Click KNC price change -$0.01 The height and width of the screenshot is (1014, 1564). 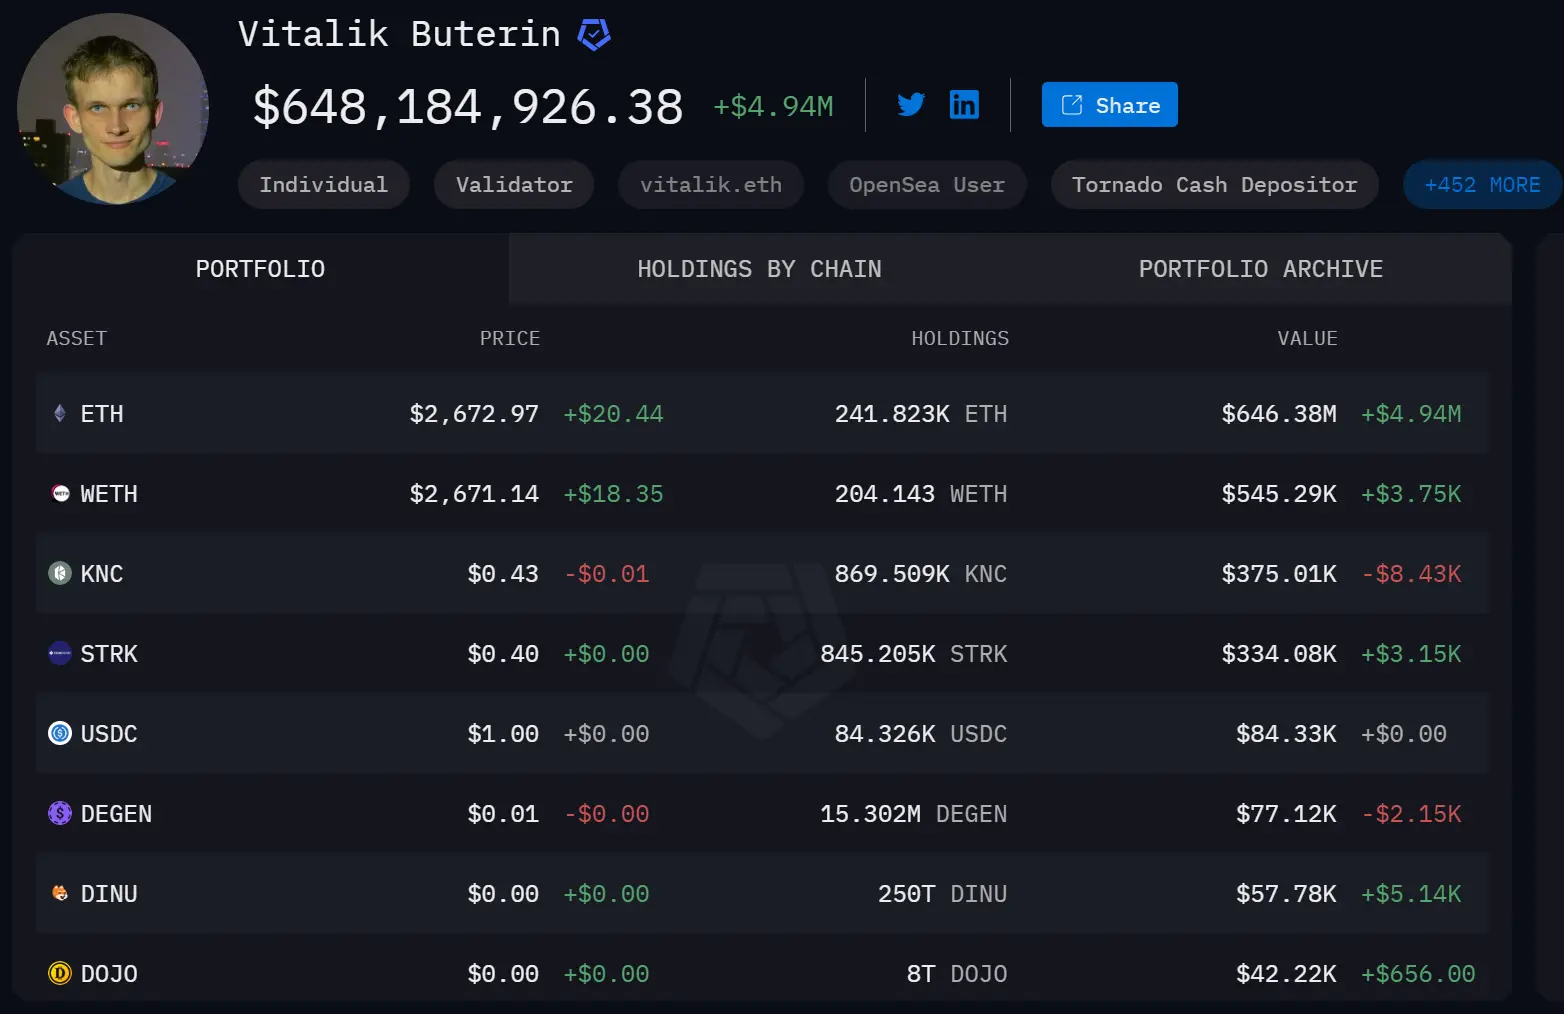606,574
